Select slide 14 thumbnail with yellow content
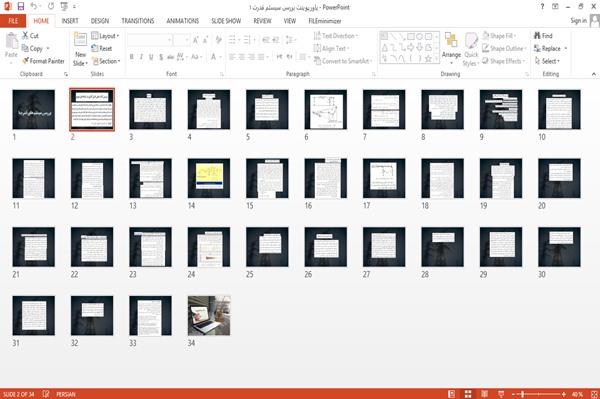The width and height of the screenshot is (600, 399). [209, 178]
